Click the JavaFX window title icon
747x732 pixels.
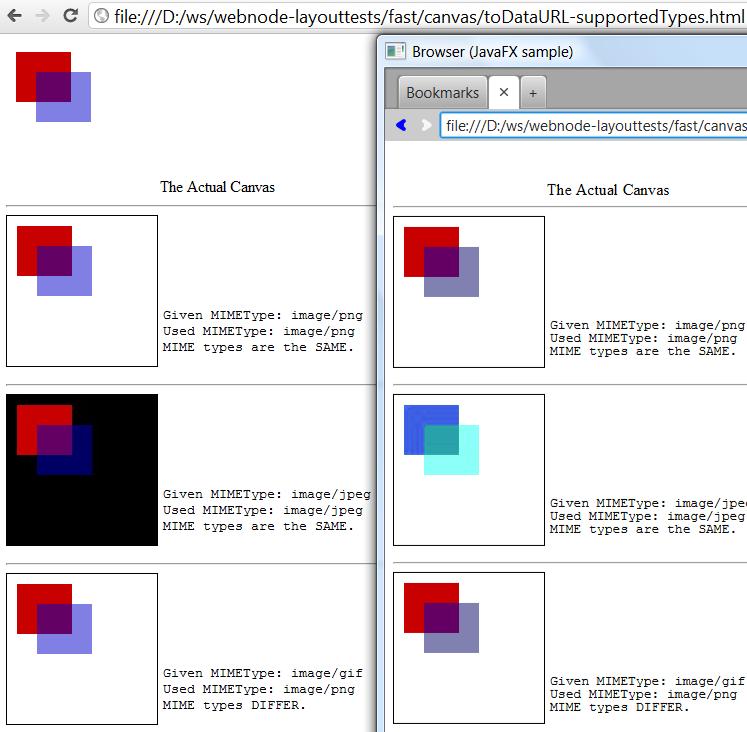pos(396,51)
